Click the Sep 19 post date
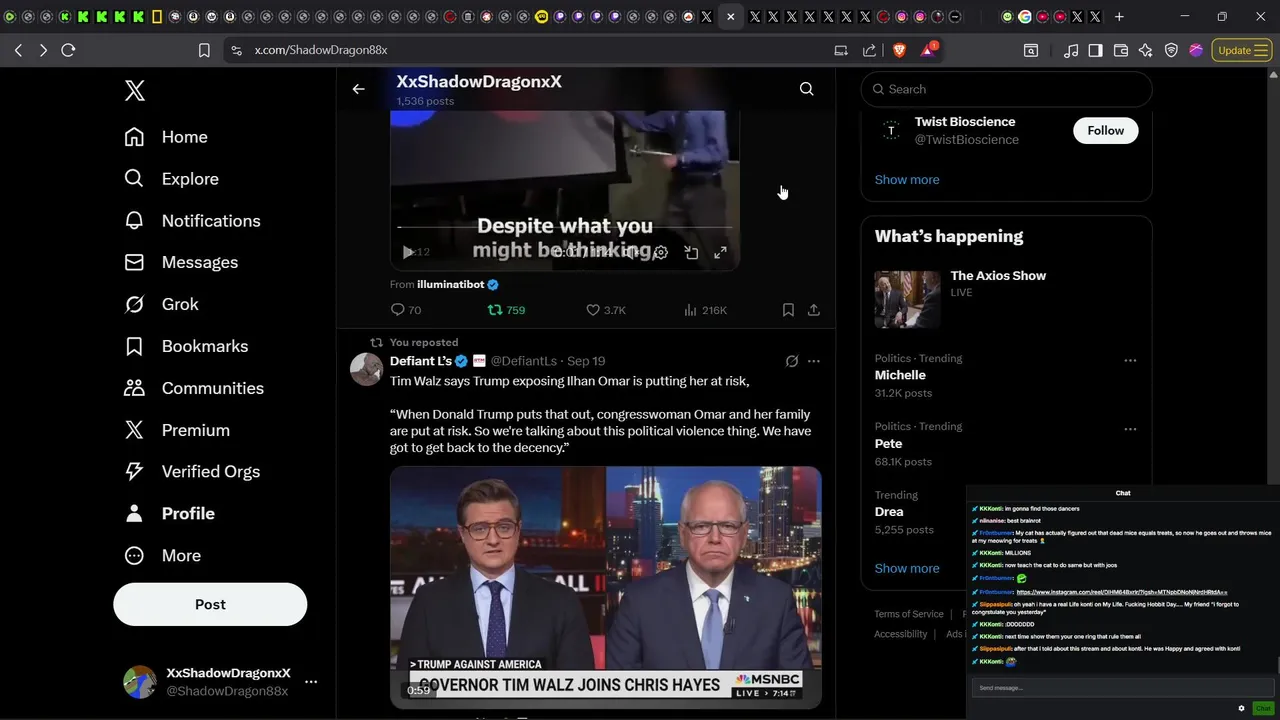 pyautogui.click(x=586, y=361)
